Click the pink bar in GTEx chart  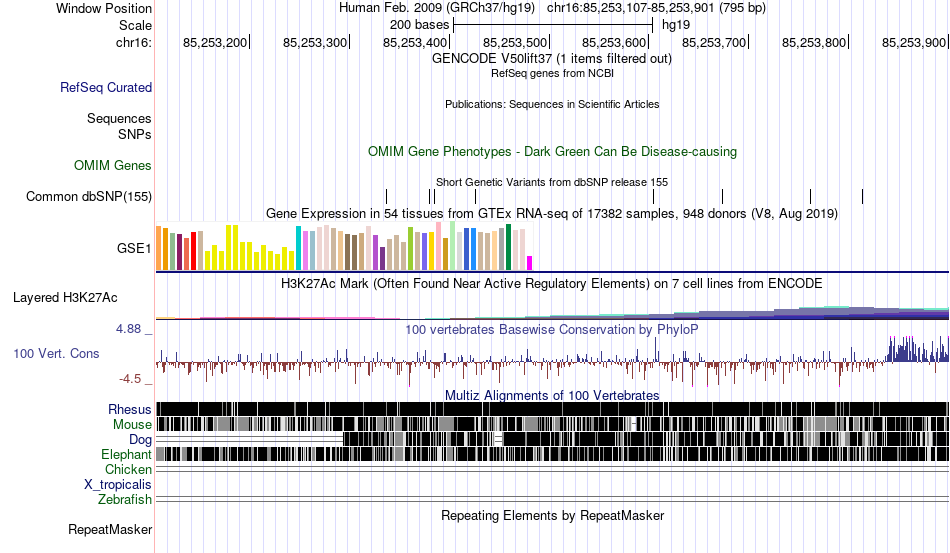439,246
